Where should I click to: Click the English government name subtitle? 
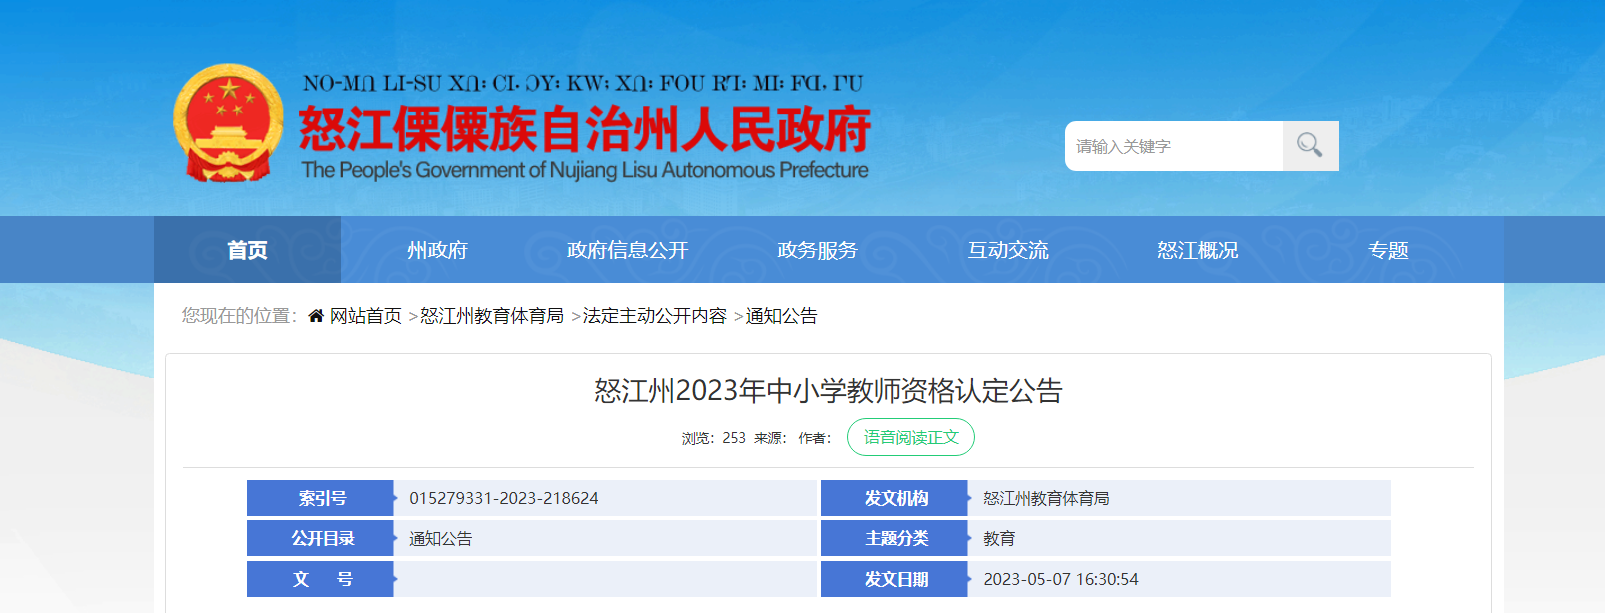pos(585,170)
